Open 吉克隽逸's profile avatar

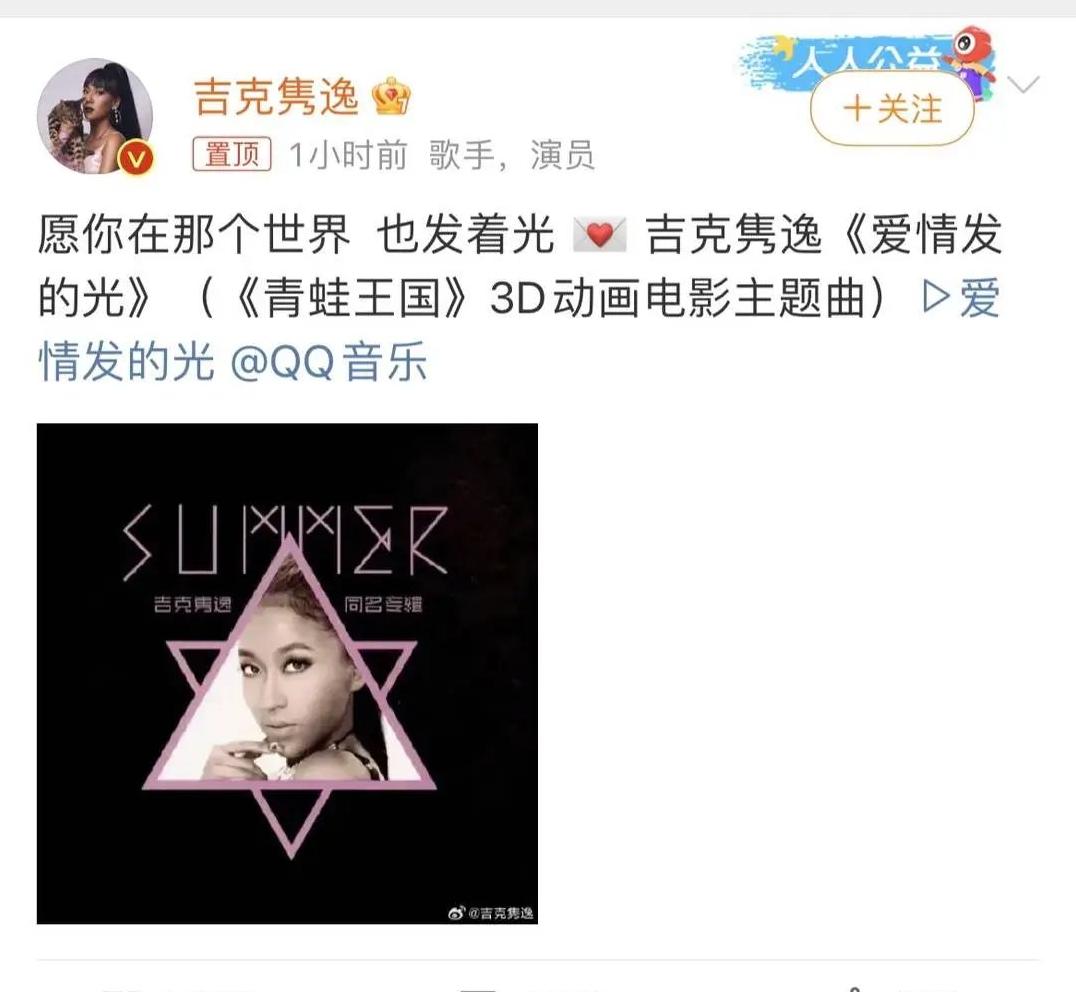95,116
